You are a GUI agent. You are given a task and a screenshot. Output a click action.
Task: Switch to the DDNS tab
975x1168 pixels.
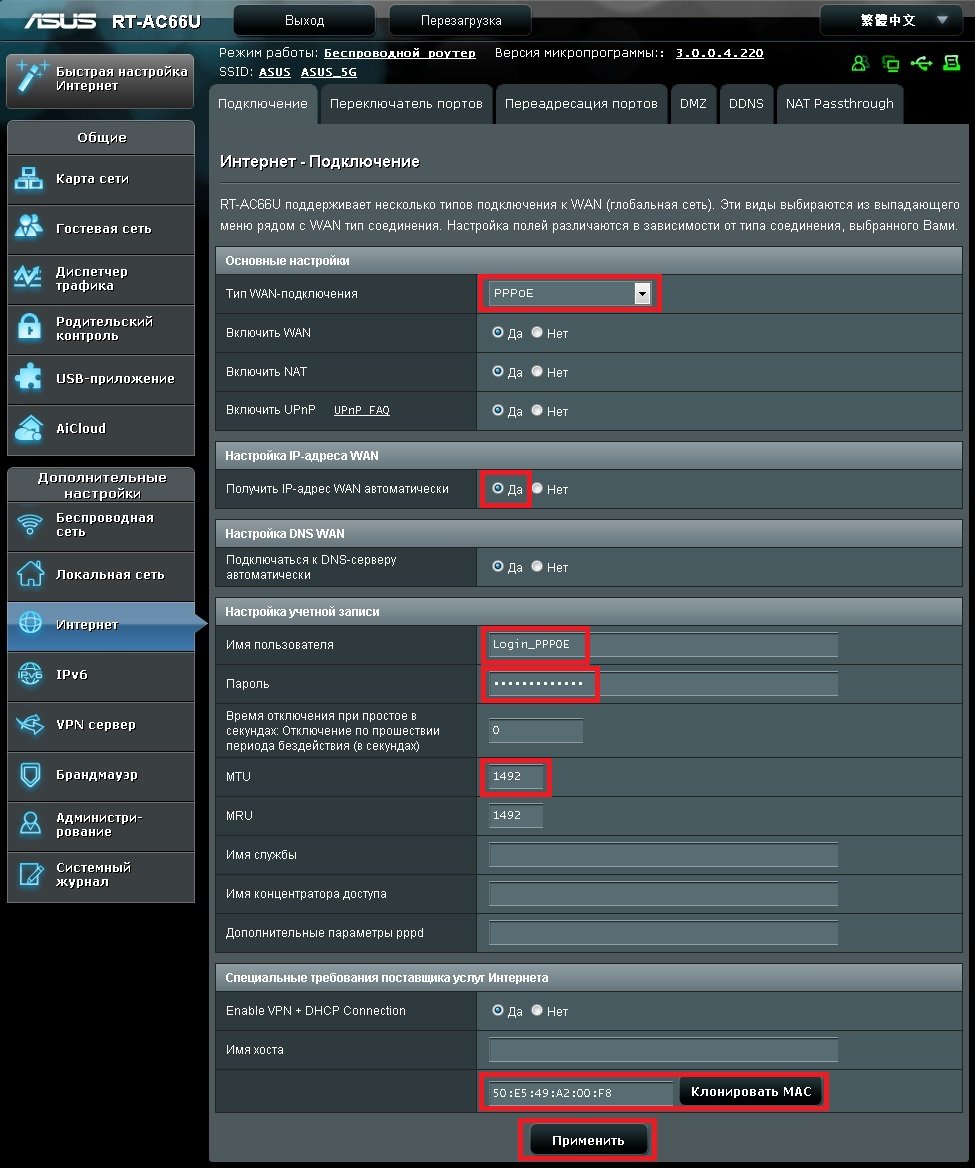click(x=746, y=104)
